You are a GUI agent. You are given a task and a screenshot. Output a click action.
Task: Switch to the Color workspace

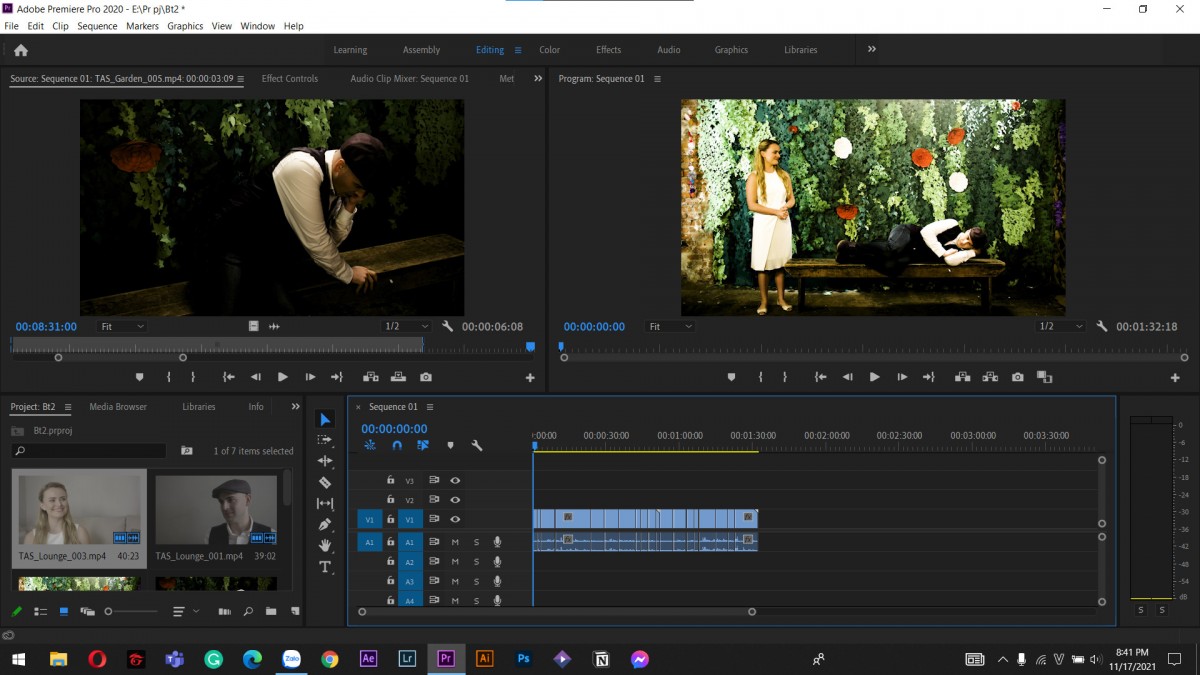tap(550, 50)
